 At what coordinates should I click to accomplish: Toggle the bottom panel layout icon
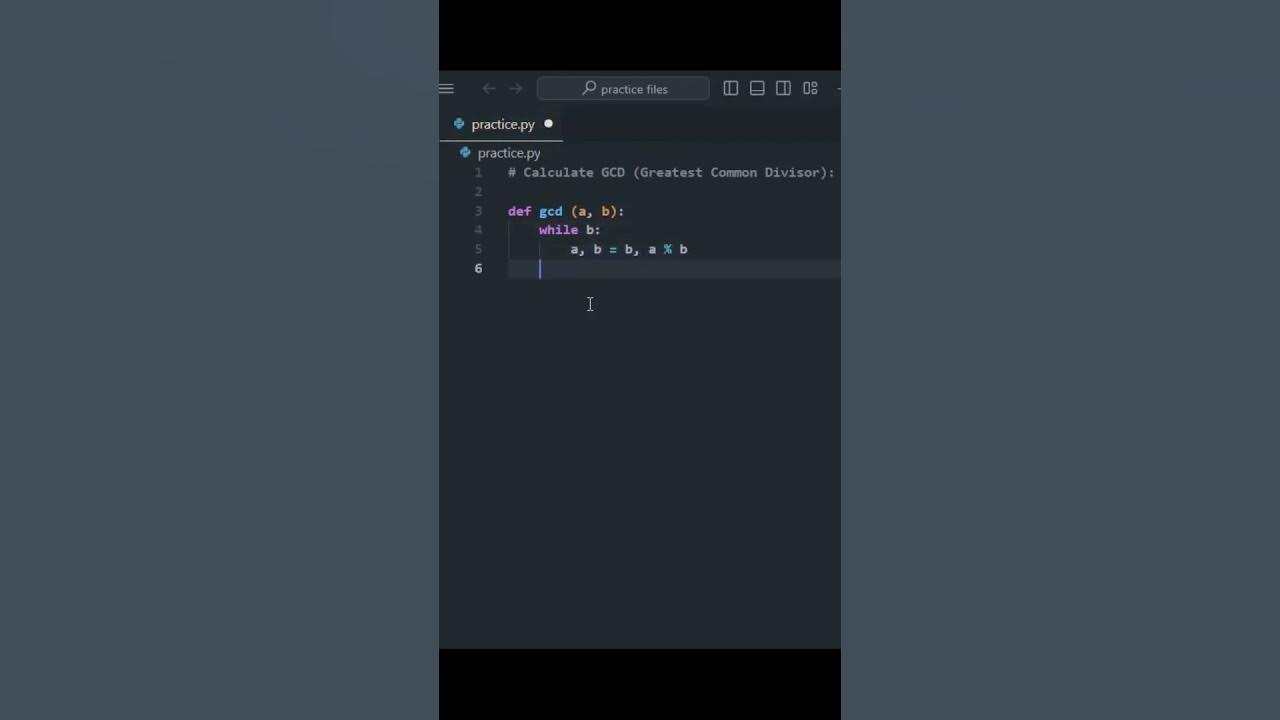point(757,89)
